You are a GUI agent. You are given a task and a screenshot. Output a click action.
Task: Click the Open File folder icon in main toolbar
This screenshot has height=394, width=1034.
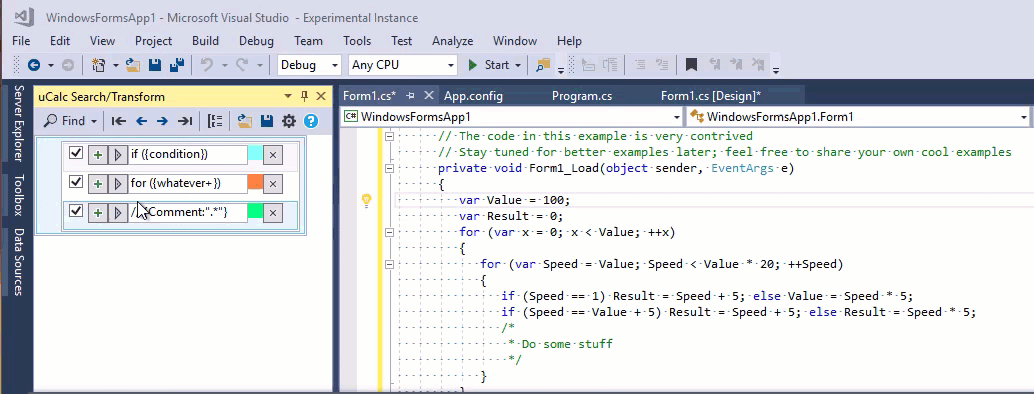134,65
